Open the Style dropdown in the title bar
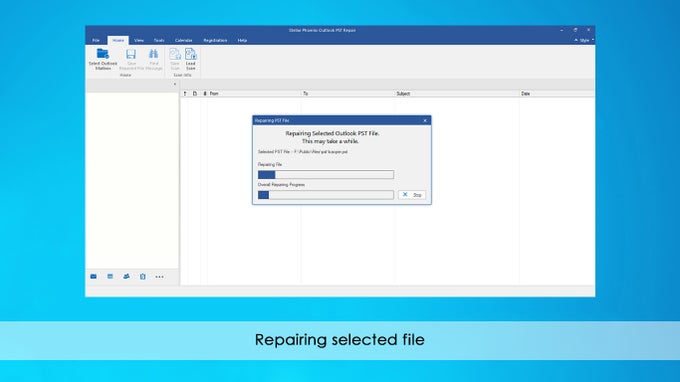The width and height of the screenshot is (680, 382). point(585,40)
